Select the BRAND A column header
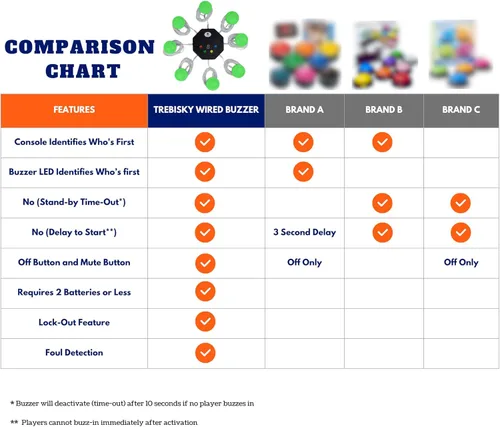 [305, 111]
